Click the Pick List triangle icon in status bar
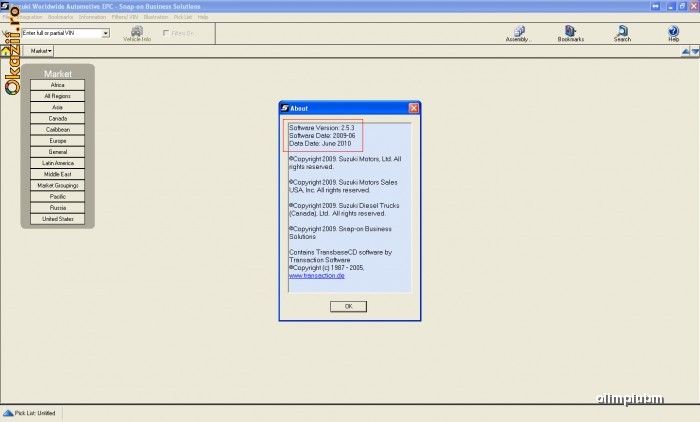Viewport: 700px width, 422px height. tap(8, 413)
